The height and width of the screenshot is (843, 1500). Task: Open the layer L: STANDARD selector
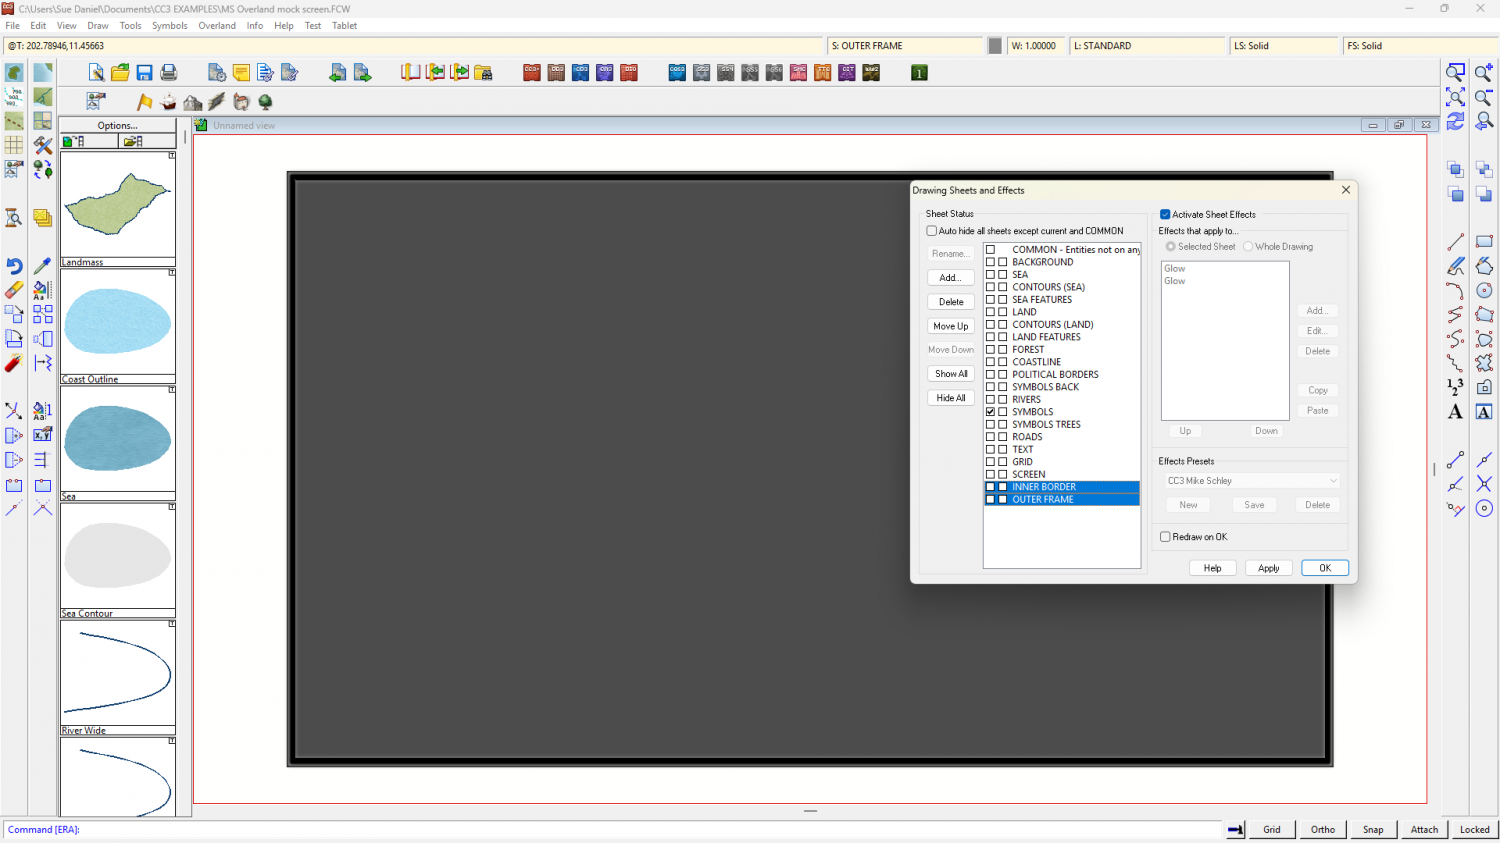click(x=1147, y=46)
